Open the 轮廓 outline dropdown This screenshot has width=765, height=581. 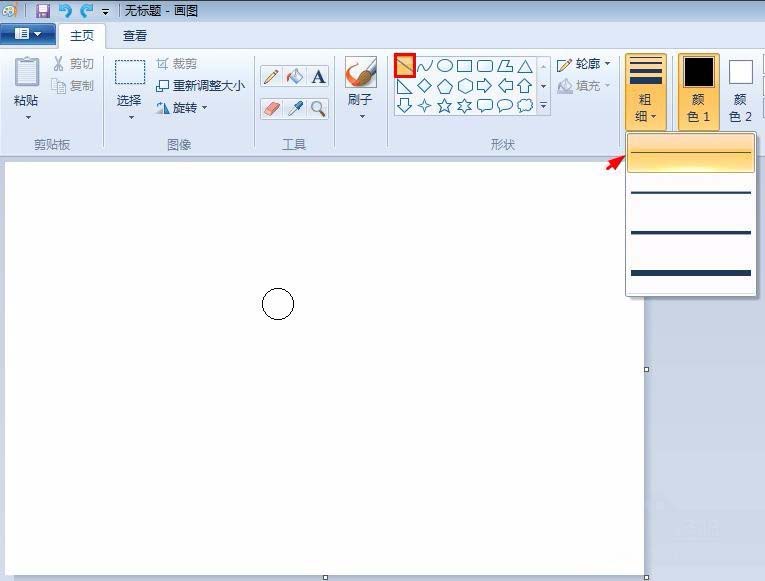[x=584, y=64]
